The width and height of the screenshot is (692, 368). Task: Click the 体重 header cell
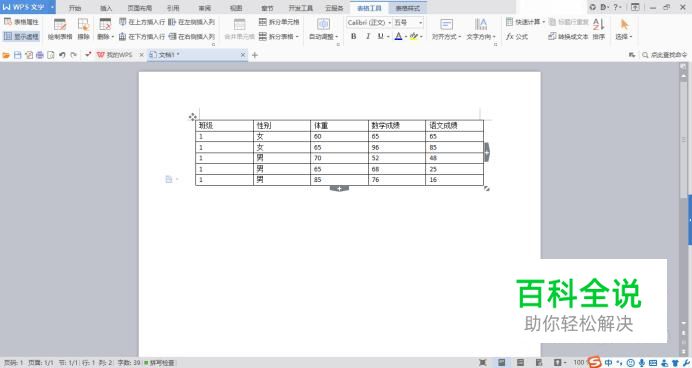click(x=339, y=125)
